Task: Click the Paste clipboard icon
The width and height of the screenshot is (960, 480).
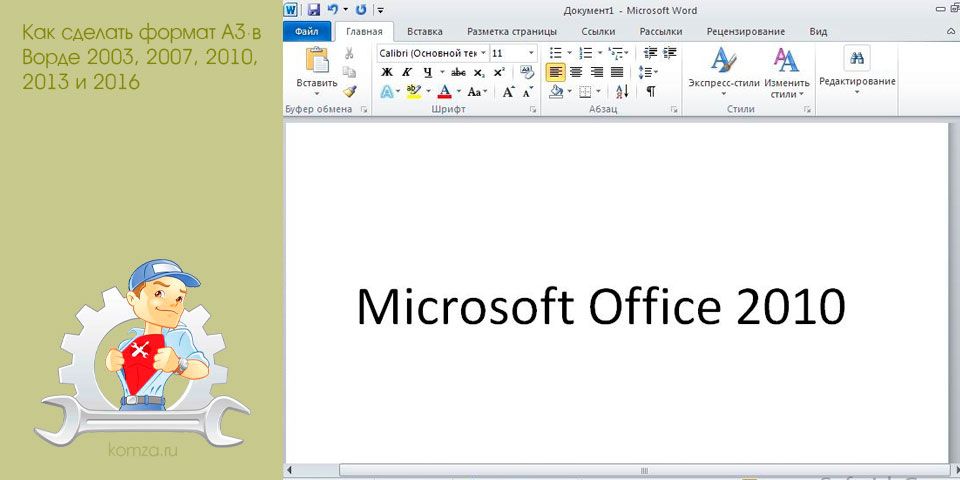Action: click(317, 60)
